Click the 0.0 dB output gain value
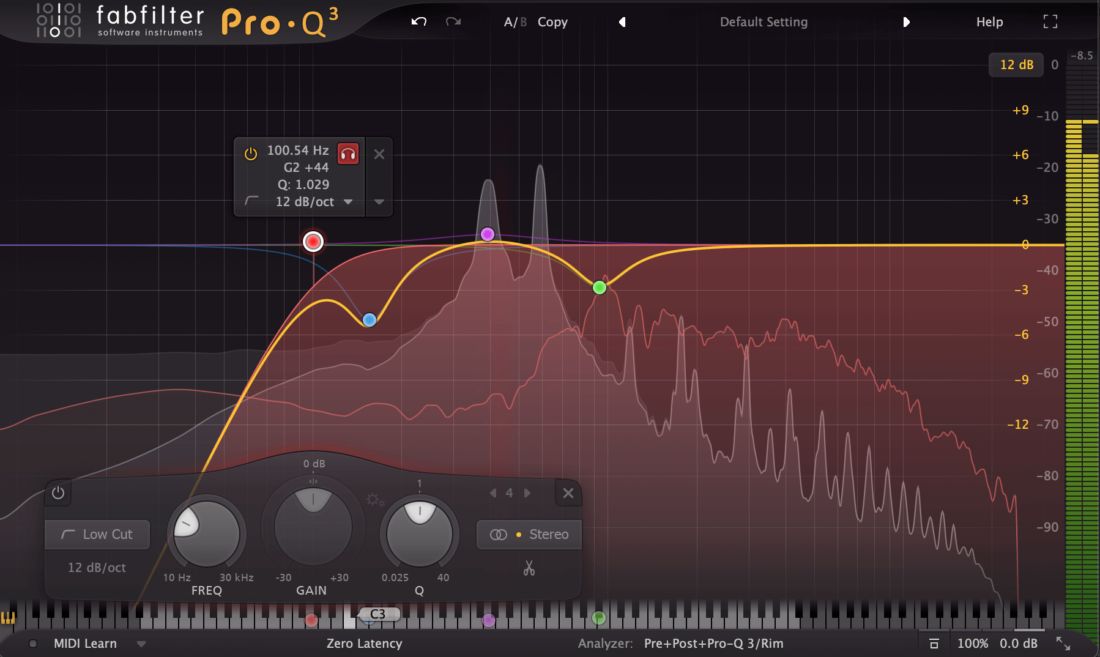Screen dimensions: 1100x657 (1019, 643)
